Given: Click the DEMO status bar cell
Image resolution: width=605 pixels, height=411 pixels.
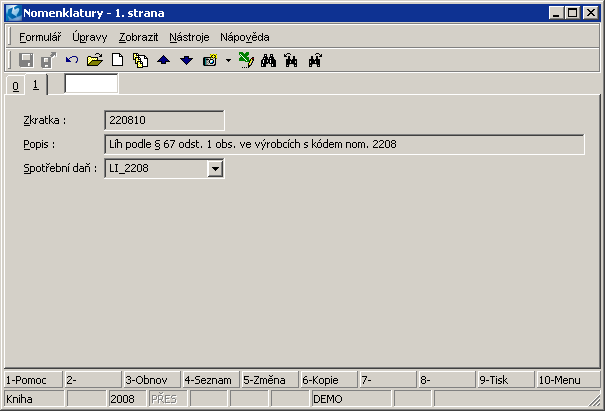Looking at the screenshot, I should tap(351, 399).
